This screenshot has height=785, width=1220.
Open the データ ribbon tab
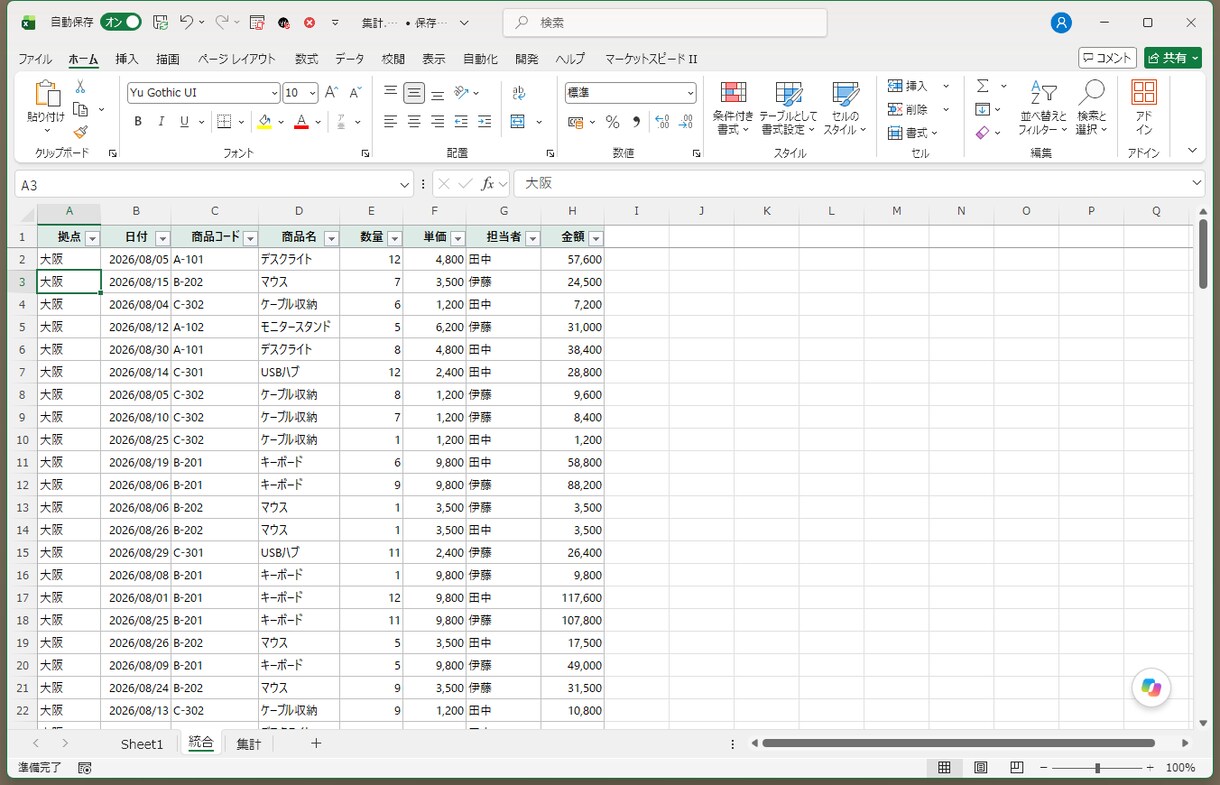point(350,59)
